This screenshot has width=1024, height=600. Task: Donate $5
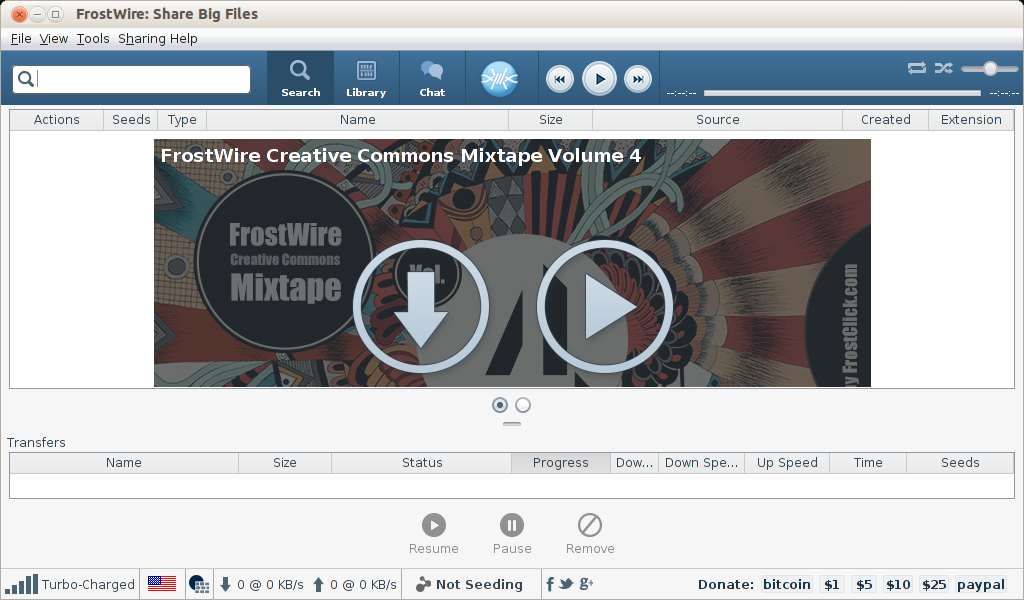click(864, 584)
